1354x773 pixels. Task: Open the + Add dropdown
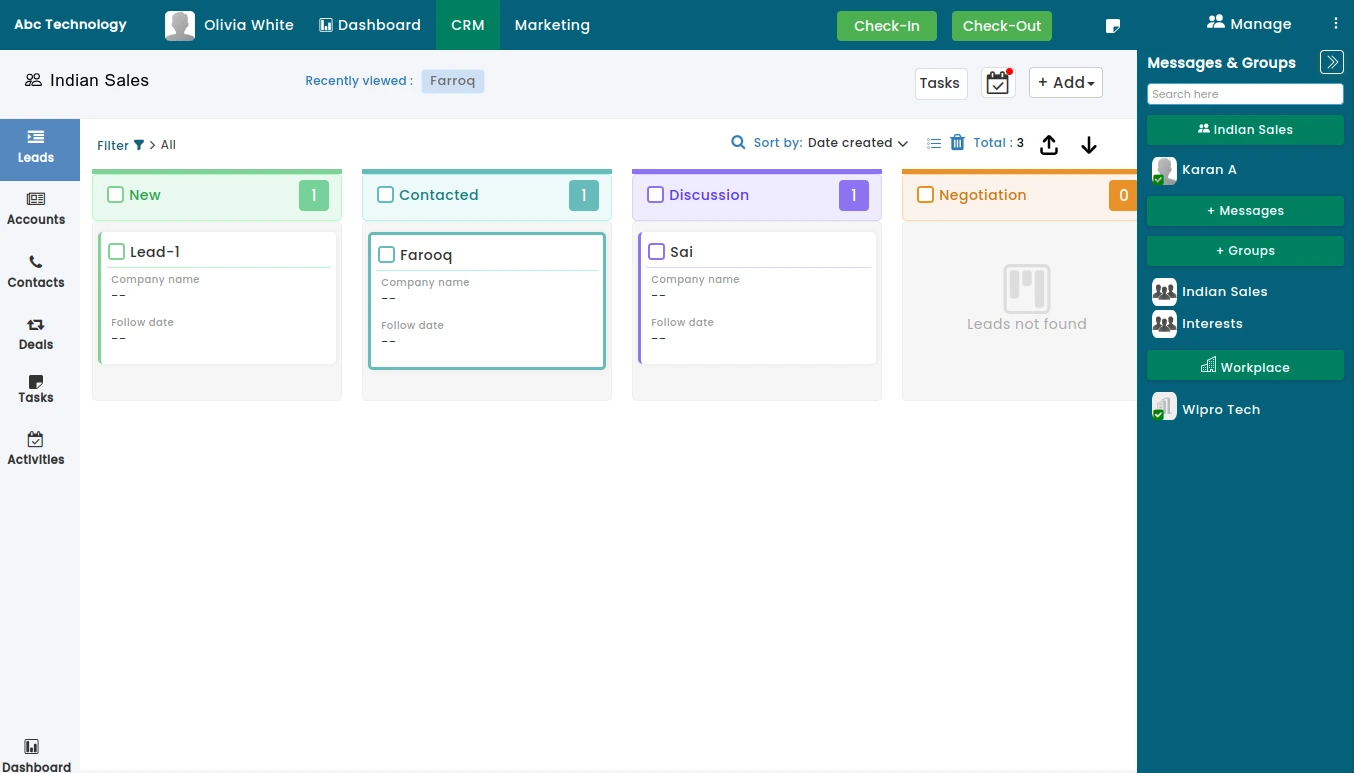[x=1066, y=83]
